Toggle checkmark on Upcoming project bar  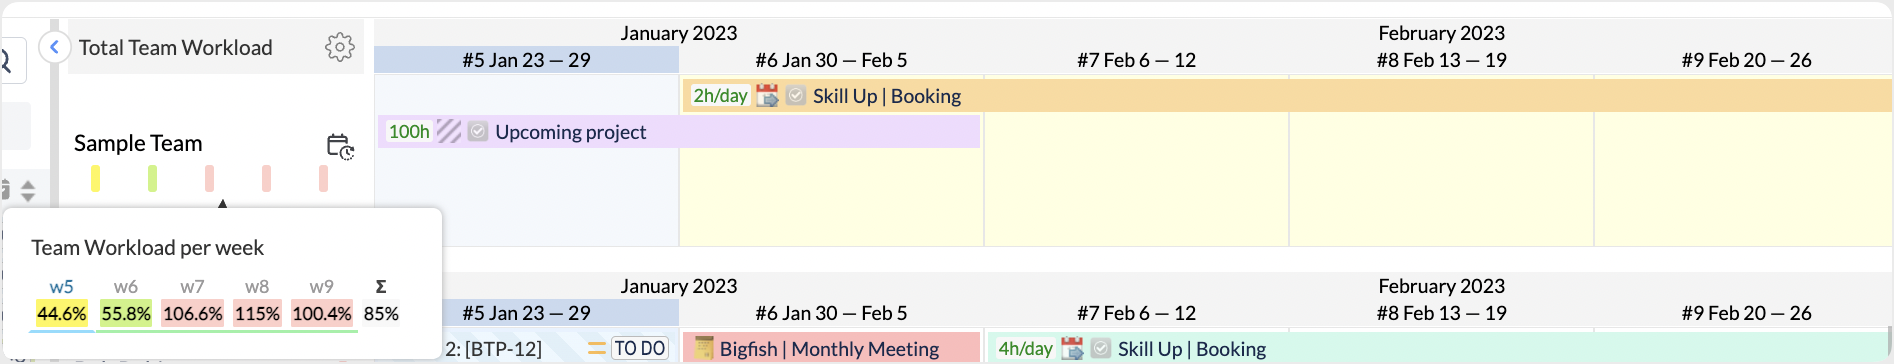478,132
